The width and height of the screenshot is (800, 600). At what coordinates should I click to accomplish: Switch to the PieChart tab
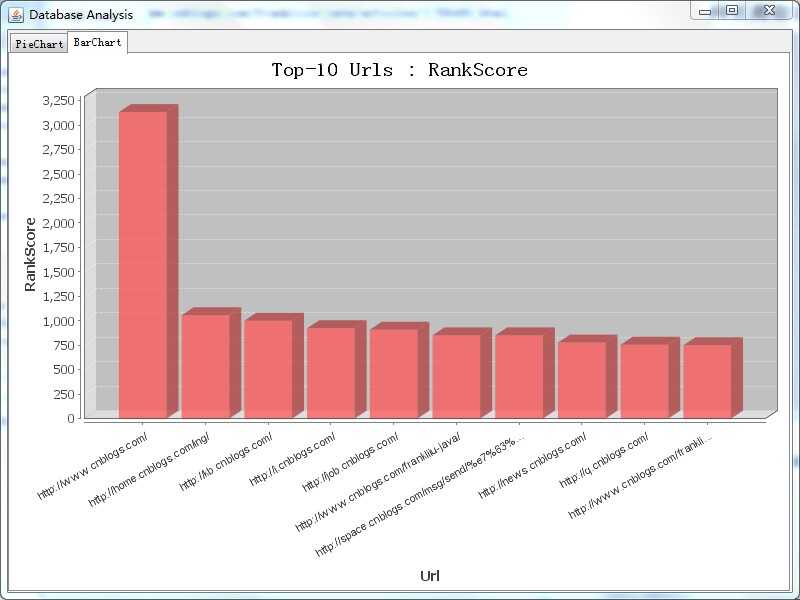point(39,44)
